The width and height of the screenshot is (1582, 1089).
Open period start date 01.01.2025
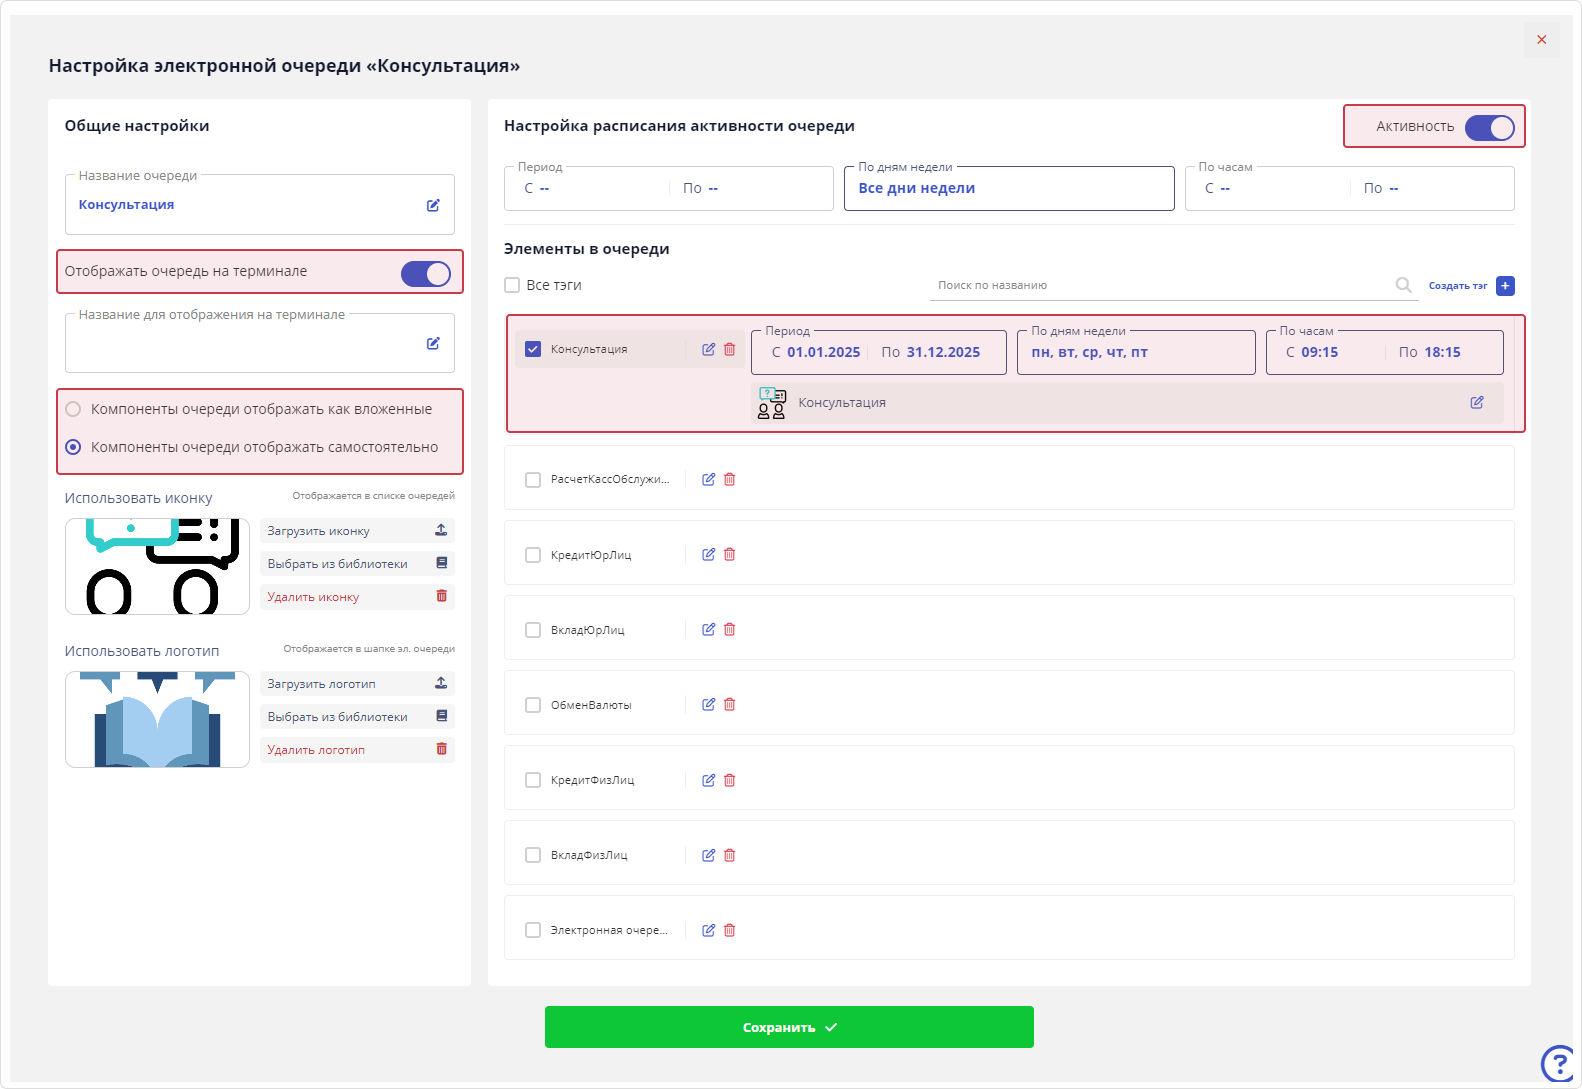tap(822, 353)
